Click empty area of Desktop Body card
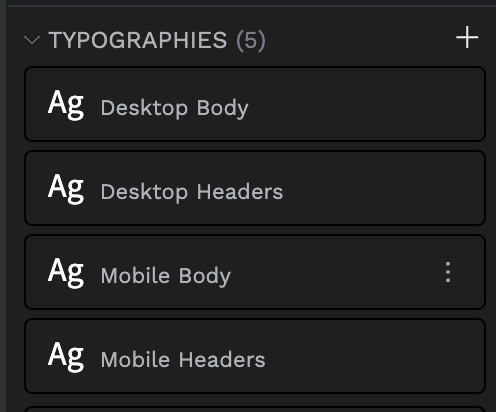The image size is (496, 412). point(367,104)
